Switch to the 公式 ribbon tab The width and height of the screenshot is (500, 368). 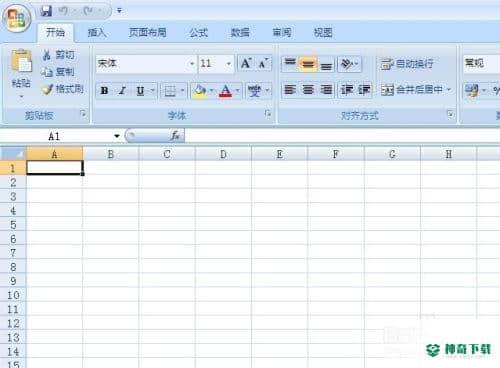[199, 32]
